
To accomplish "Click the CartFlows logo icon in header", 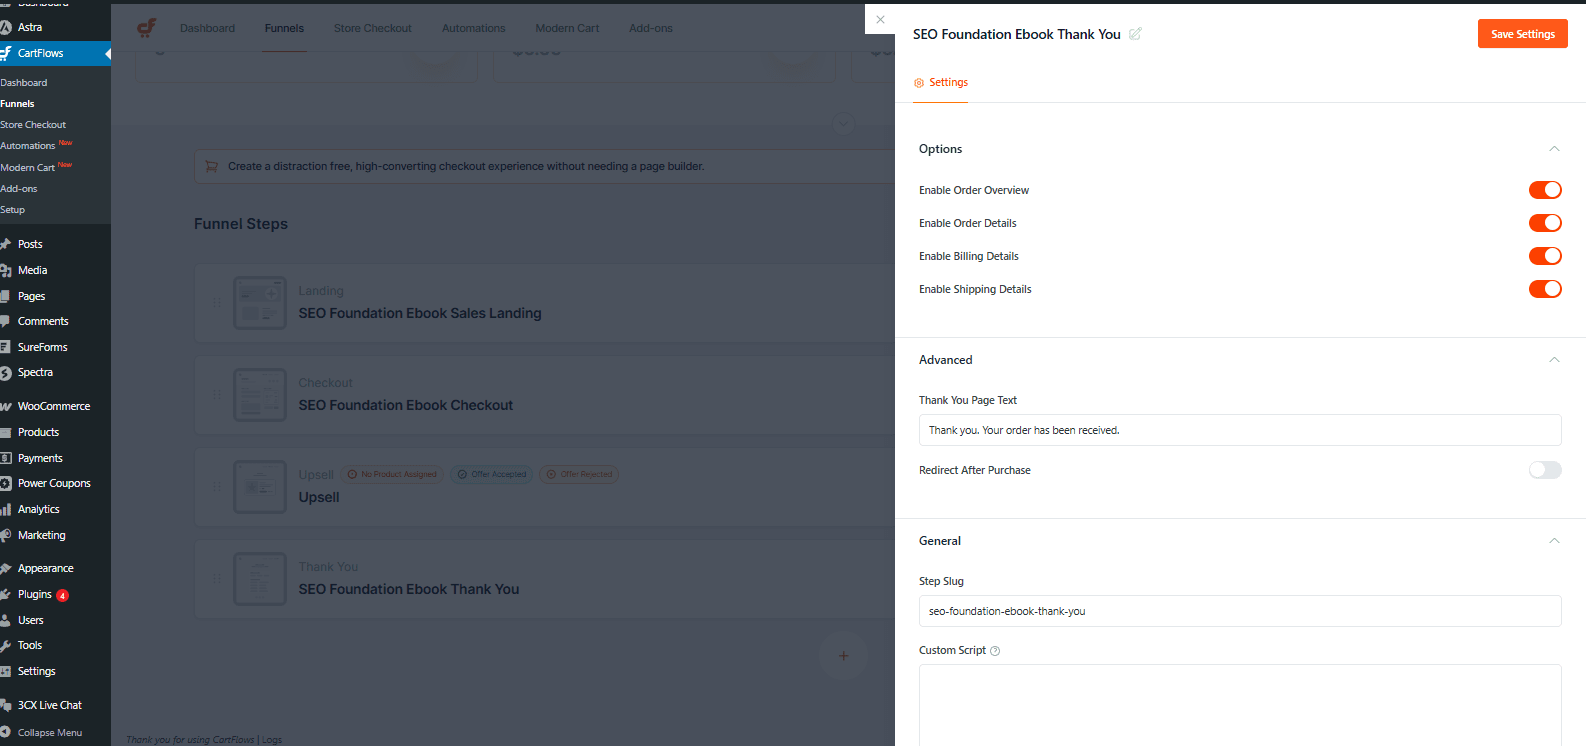I will tap(147, 28).
